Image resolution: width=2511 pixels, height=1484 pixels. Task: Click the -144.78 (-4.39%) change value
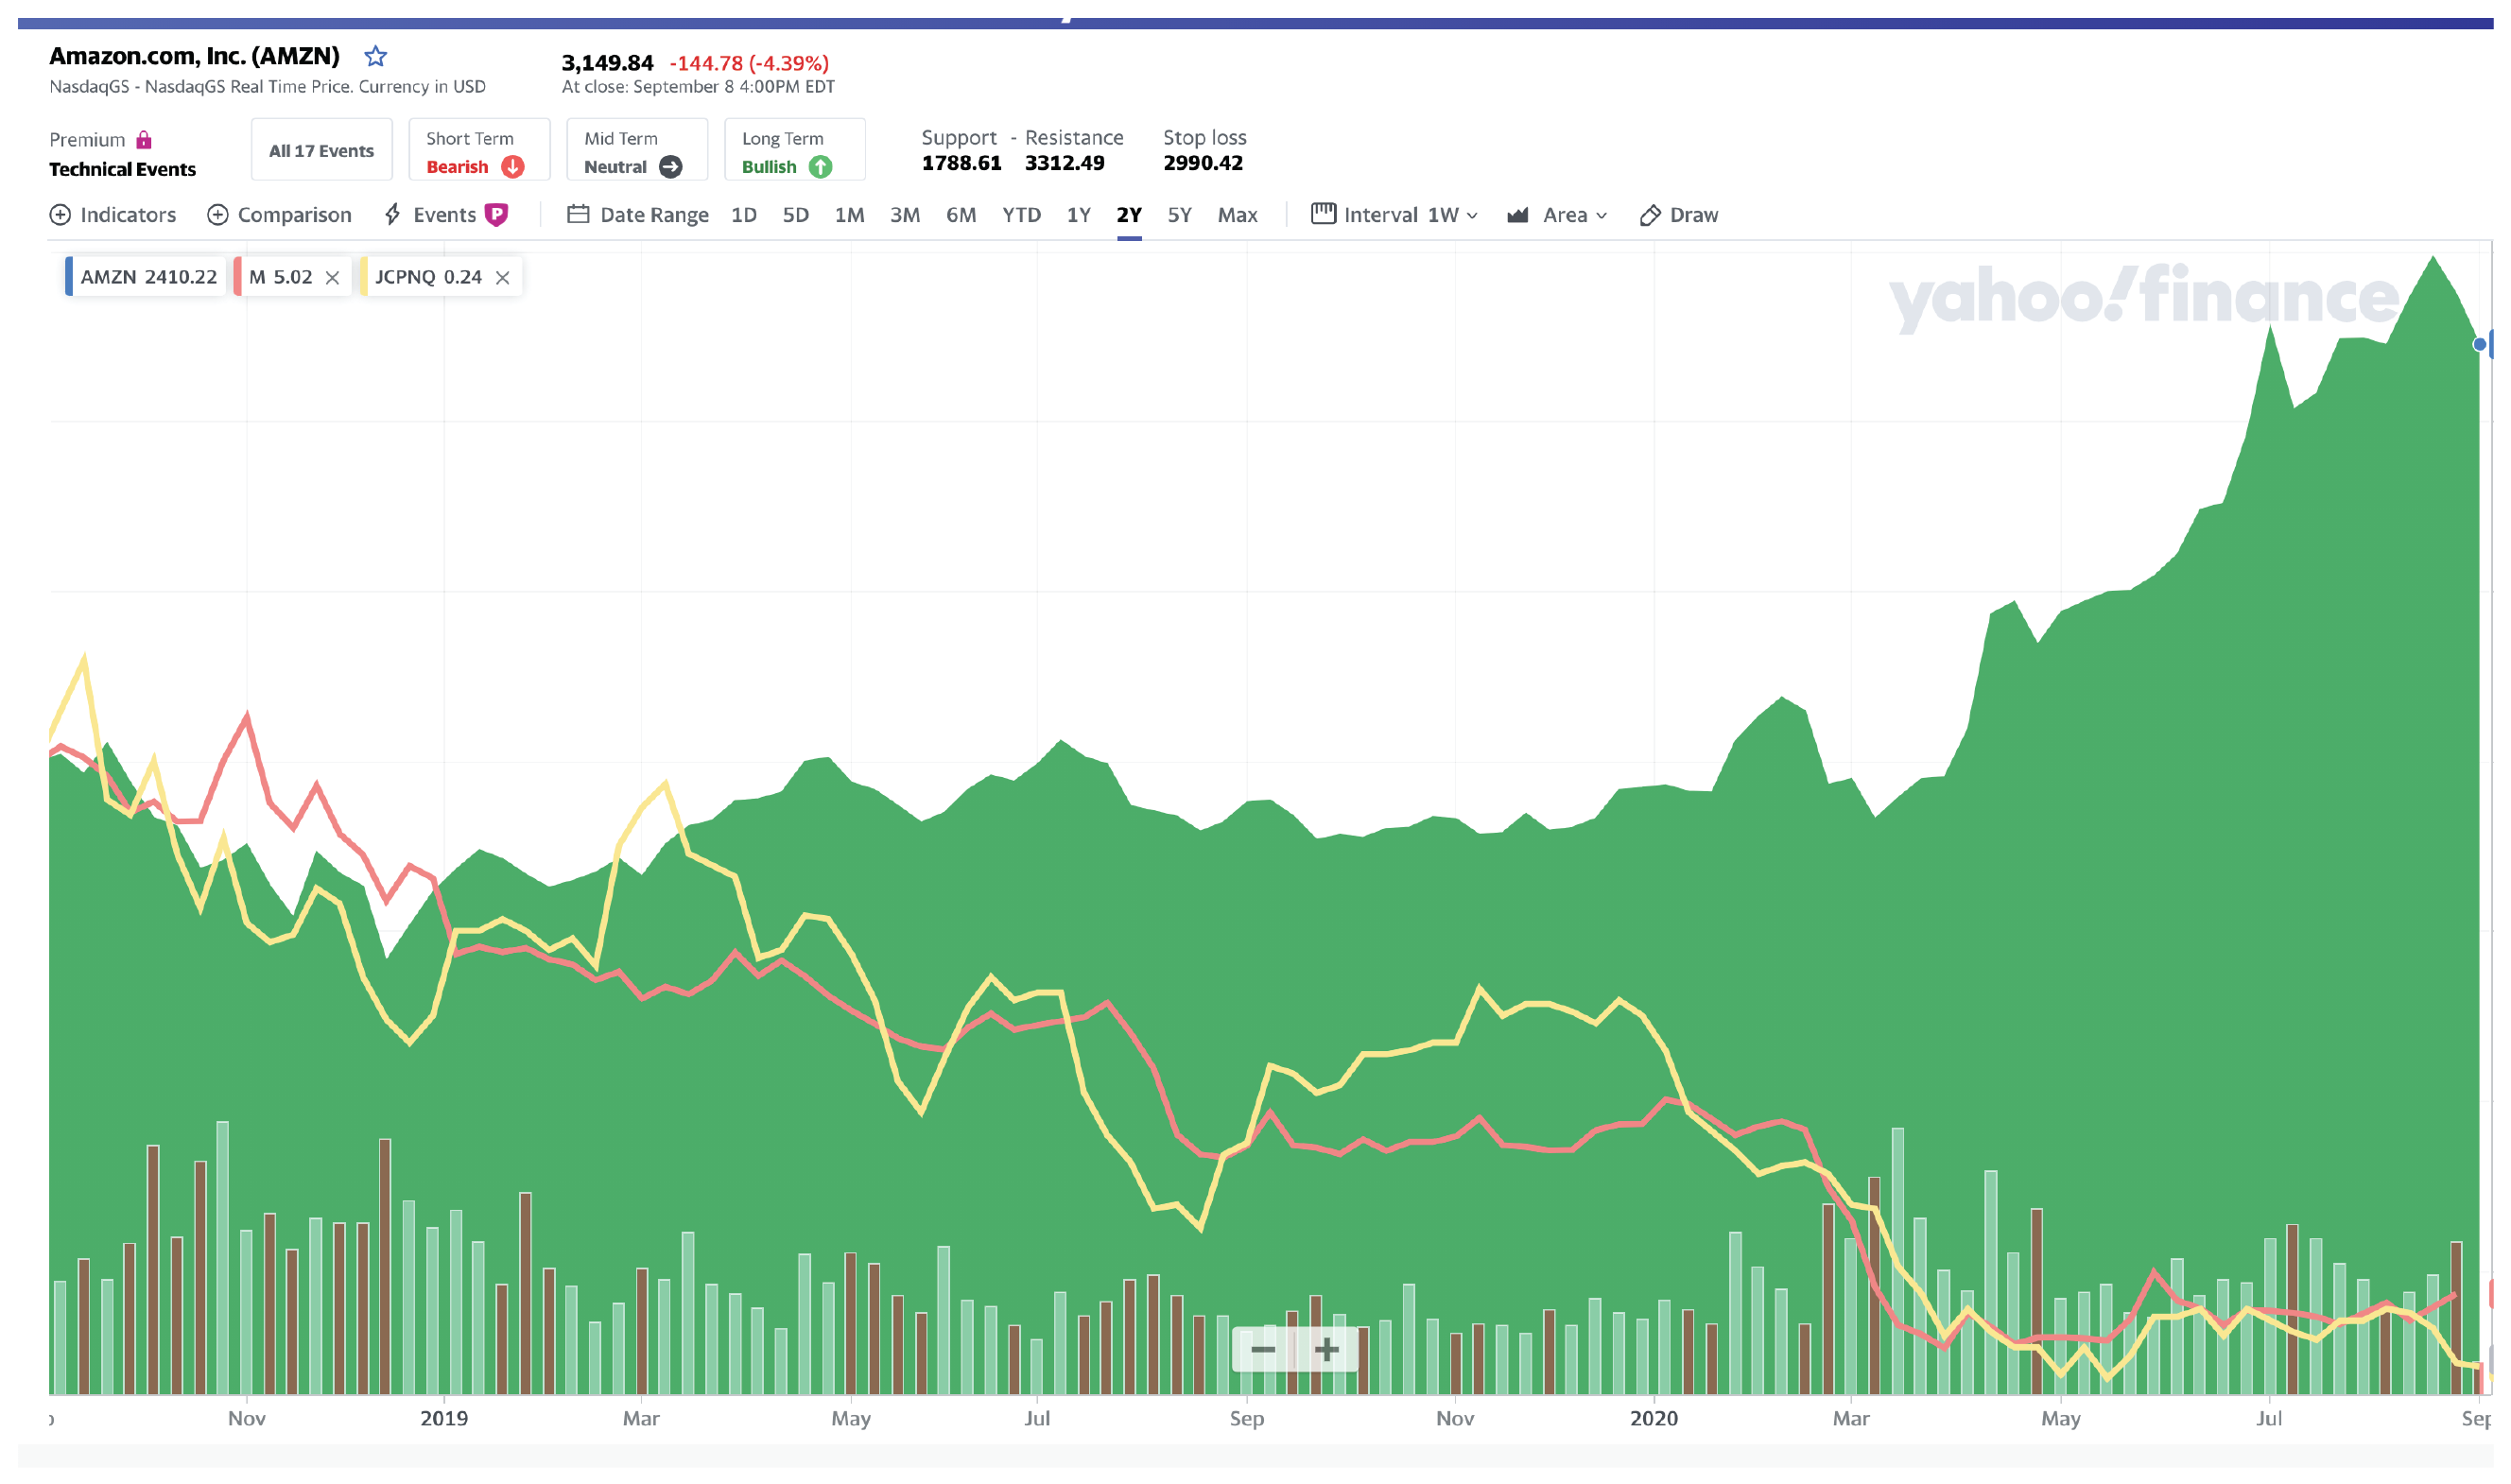tap(749, 63)
